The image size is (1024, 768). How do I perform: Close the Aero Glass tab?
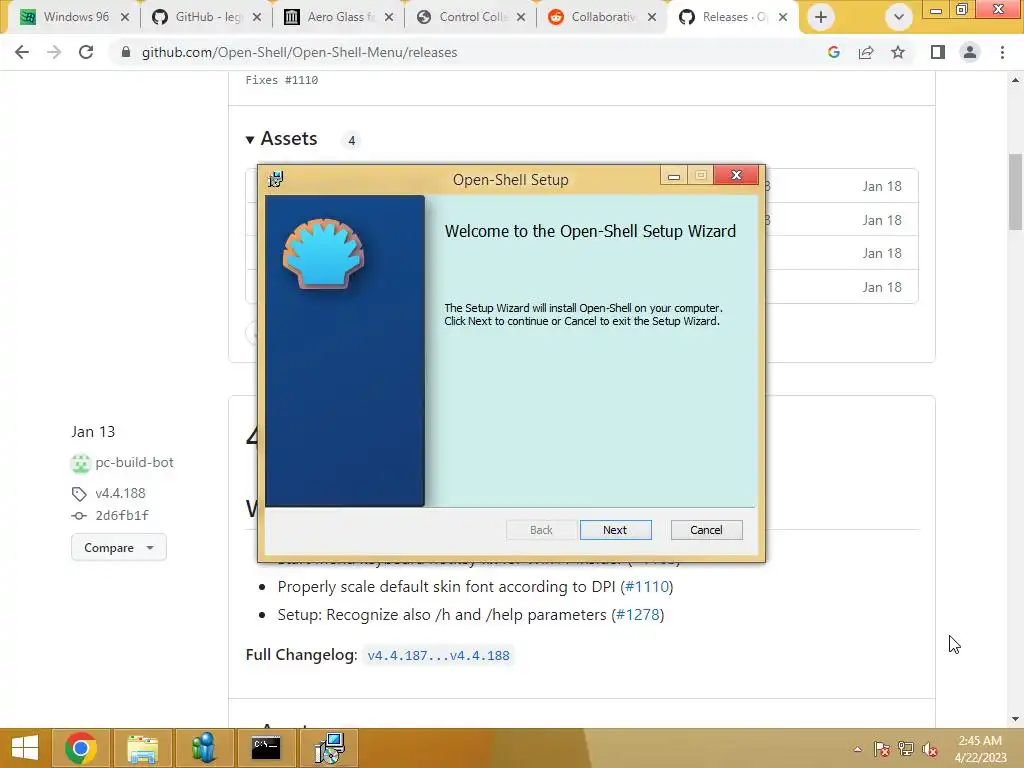389,17
